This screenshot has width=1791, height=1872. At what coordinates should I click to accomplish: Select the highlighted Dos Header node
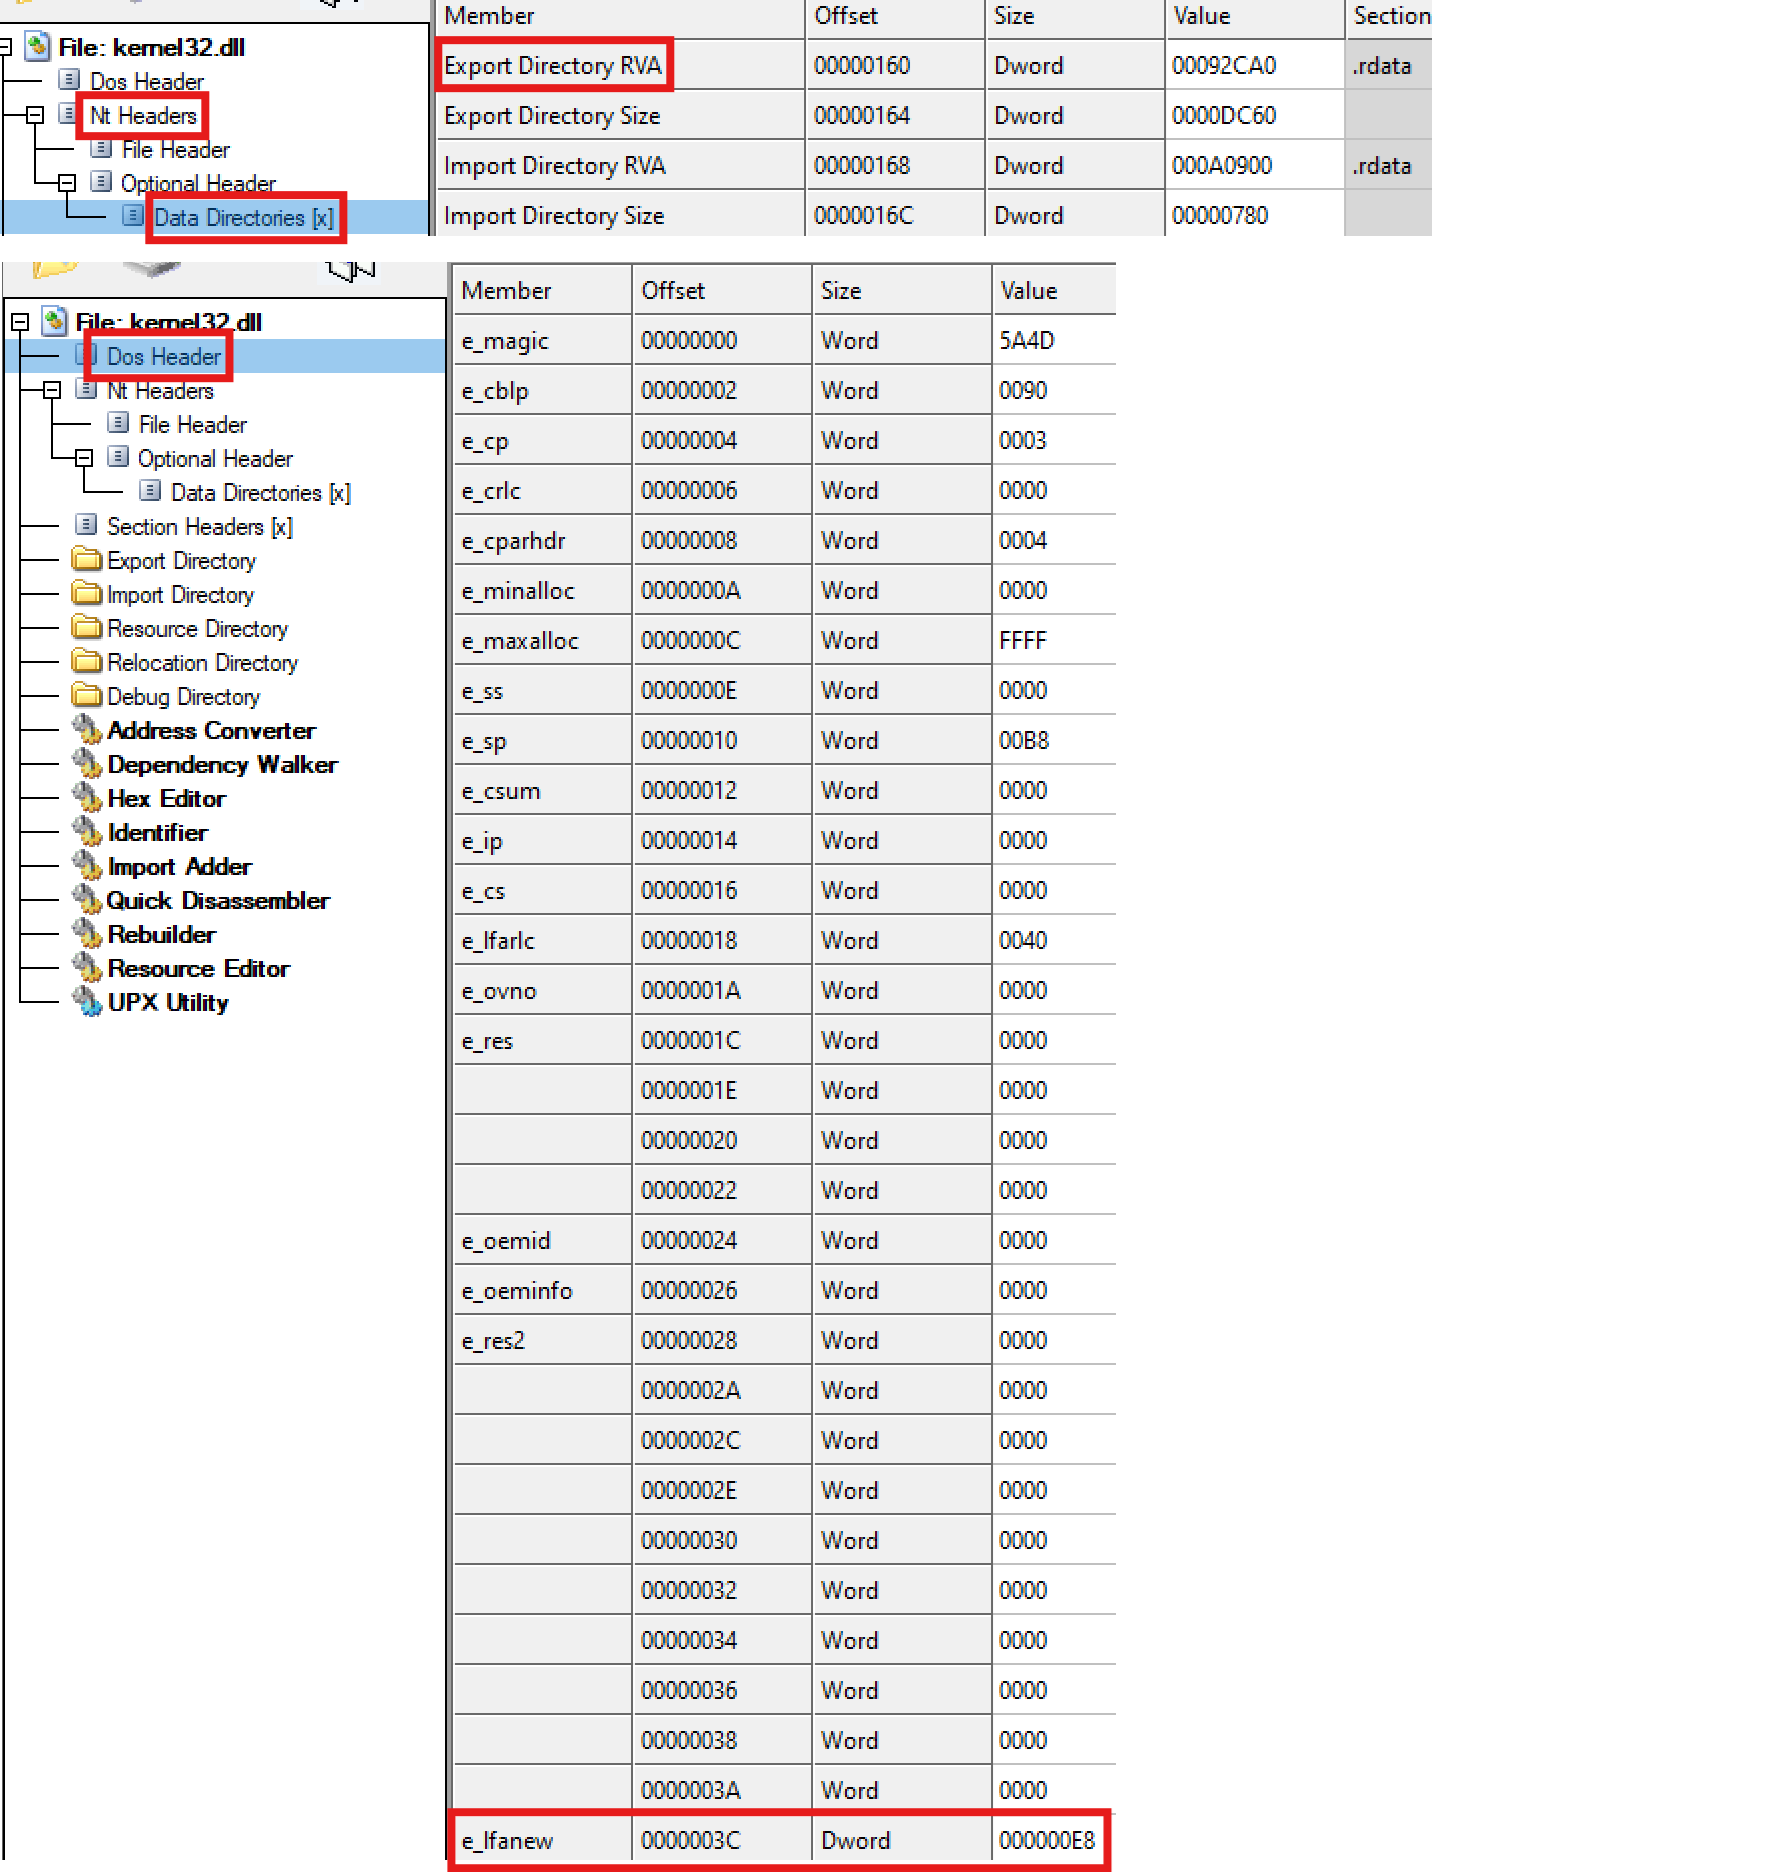(164, 356)
